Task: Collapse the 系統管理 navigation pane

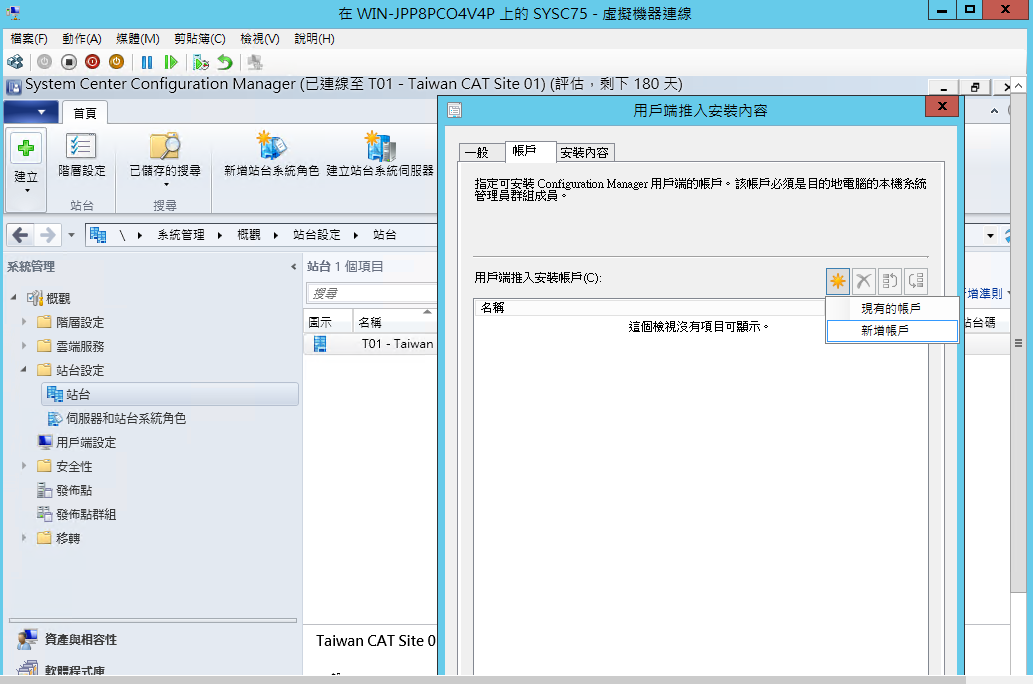Action: pos(293,267)
